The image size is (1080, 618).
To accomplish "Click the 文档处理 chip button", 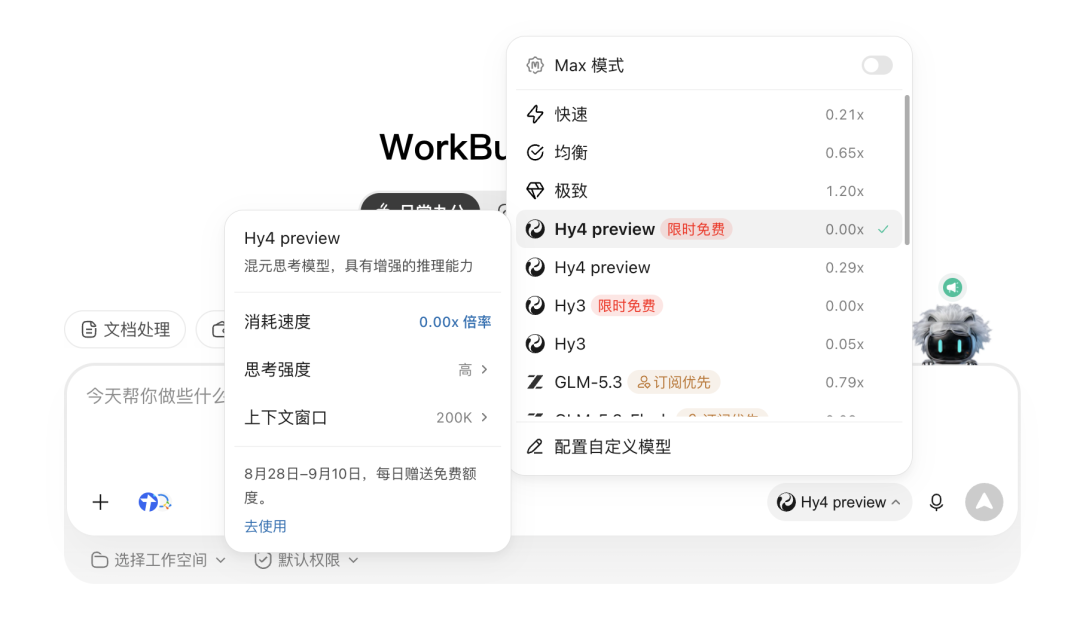I will pos(125,329).
